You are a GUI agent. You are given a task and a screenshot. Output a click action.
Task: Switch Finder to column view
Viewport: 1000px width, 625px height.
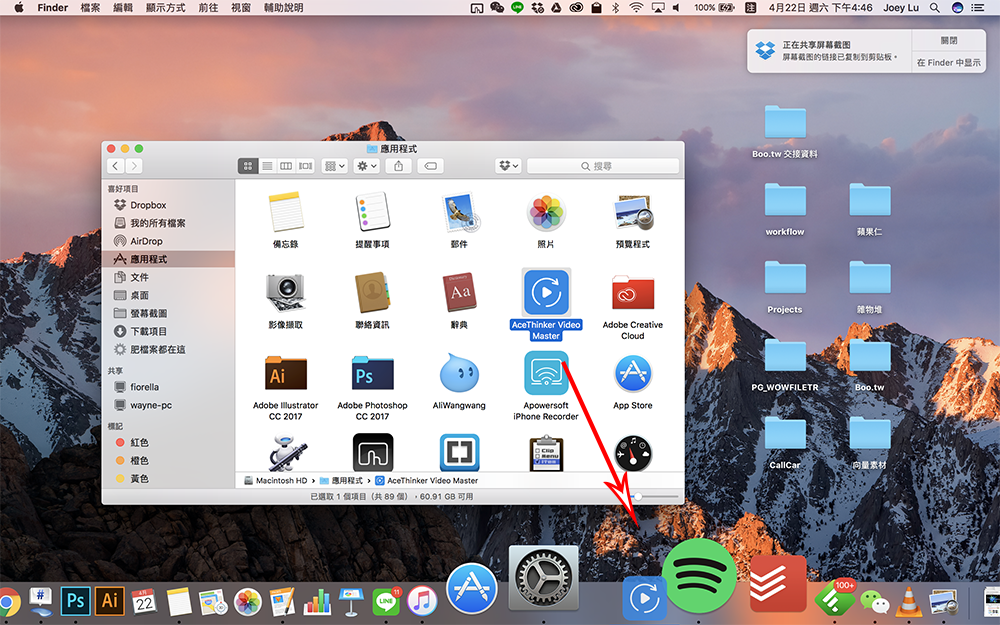pyautogui.click(x=286, y=166)
